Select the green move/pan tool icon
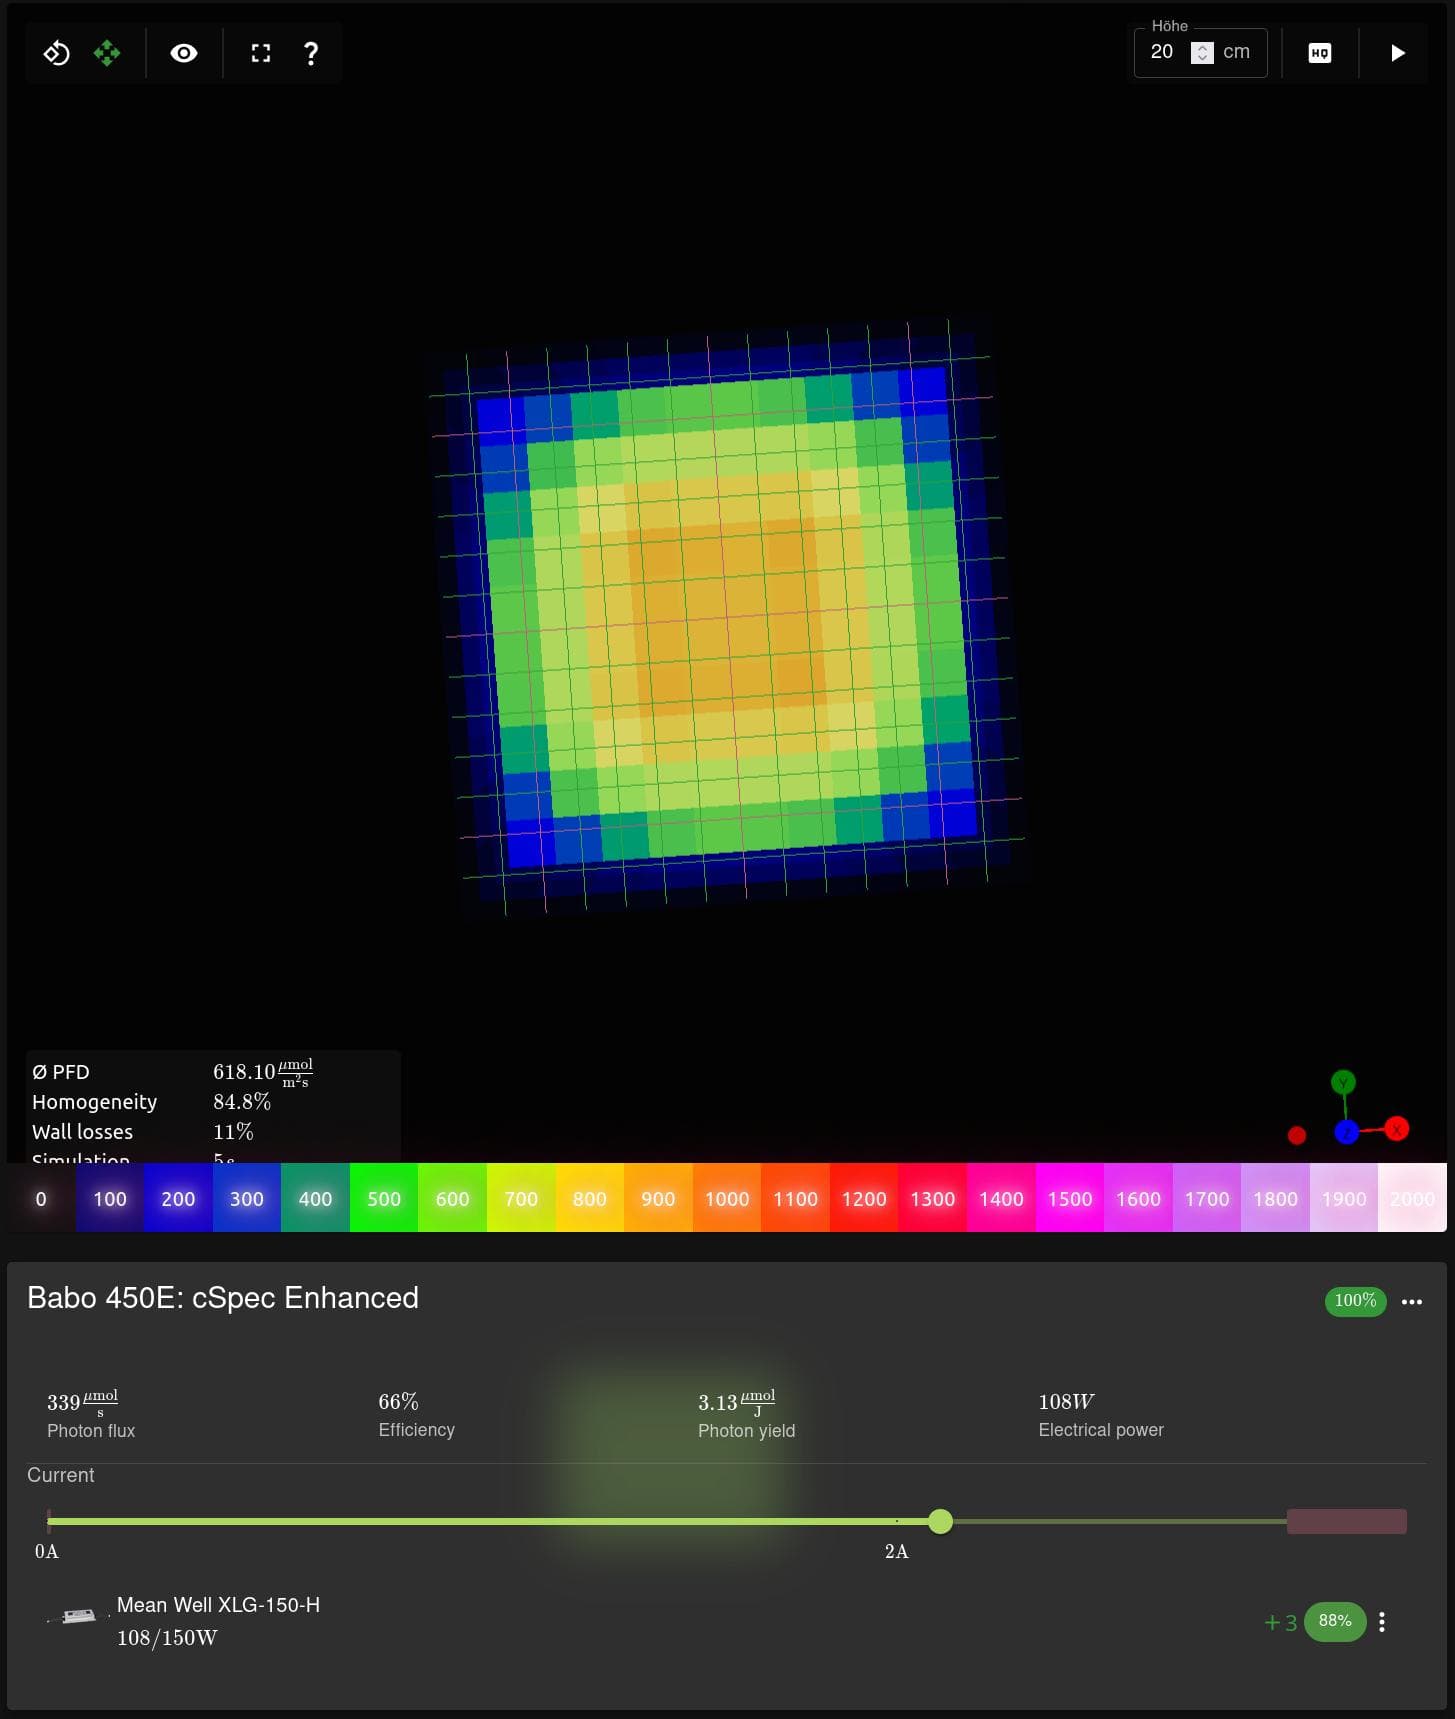 point(107,53)
